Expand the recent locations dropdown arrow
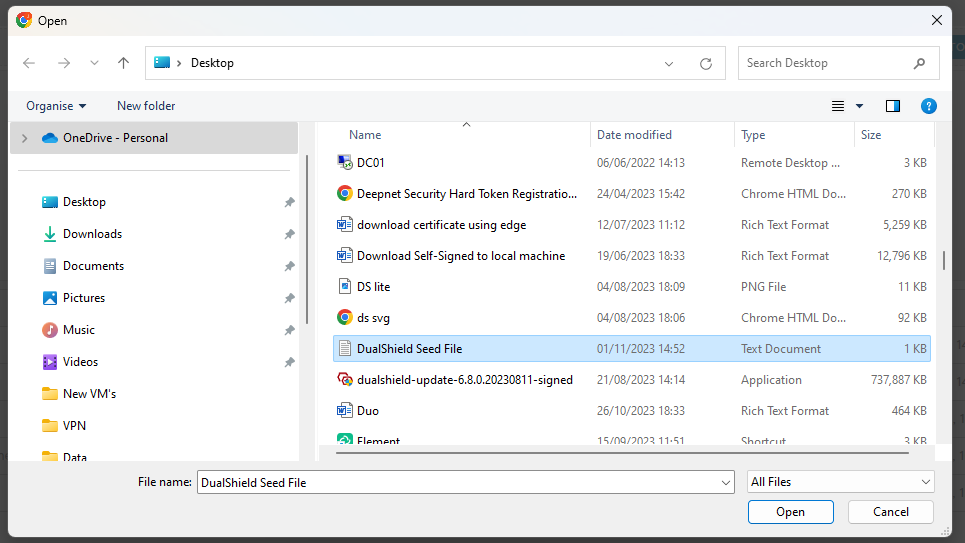 pos(94,63)
